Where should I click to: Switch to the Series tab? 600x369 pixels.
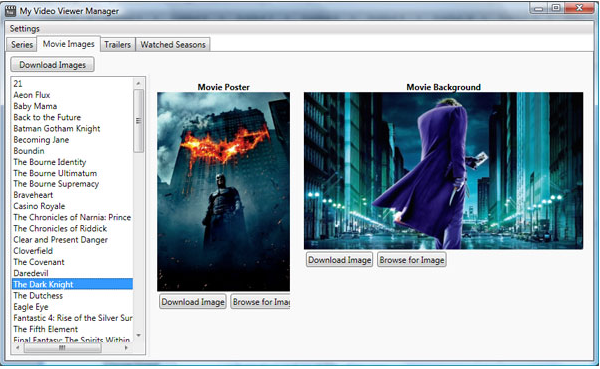coord(22,44)
